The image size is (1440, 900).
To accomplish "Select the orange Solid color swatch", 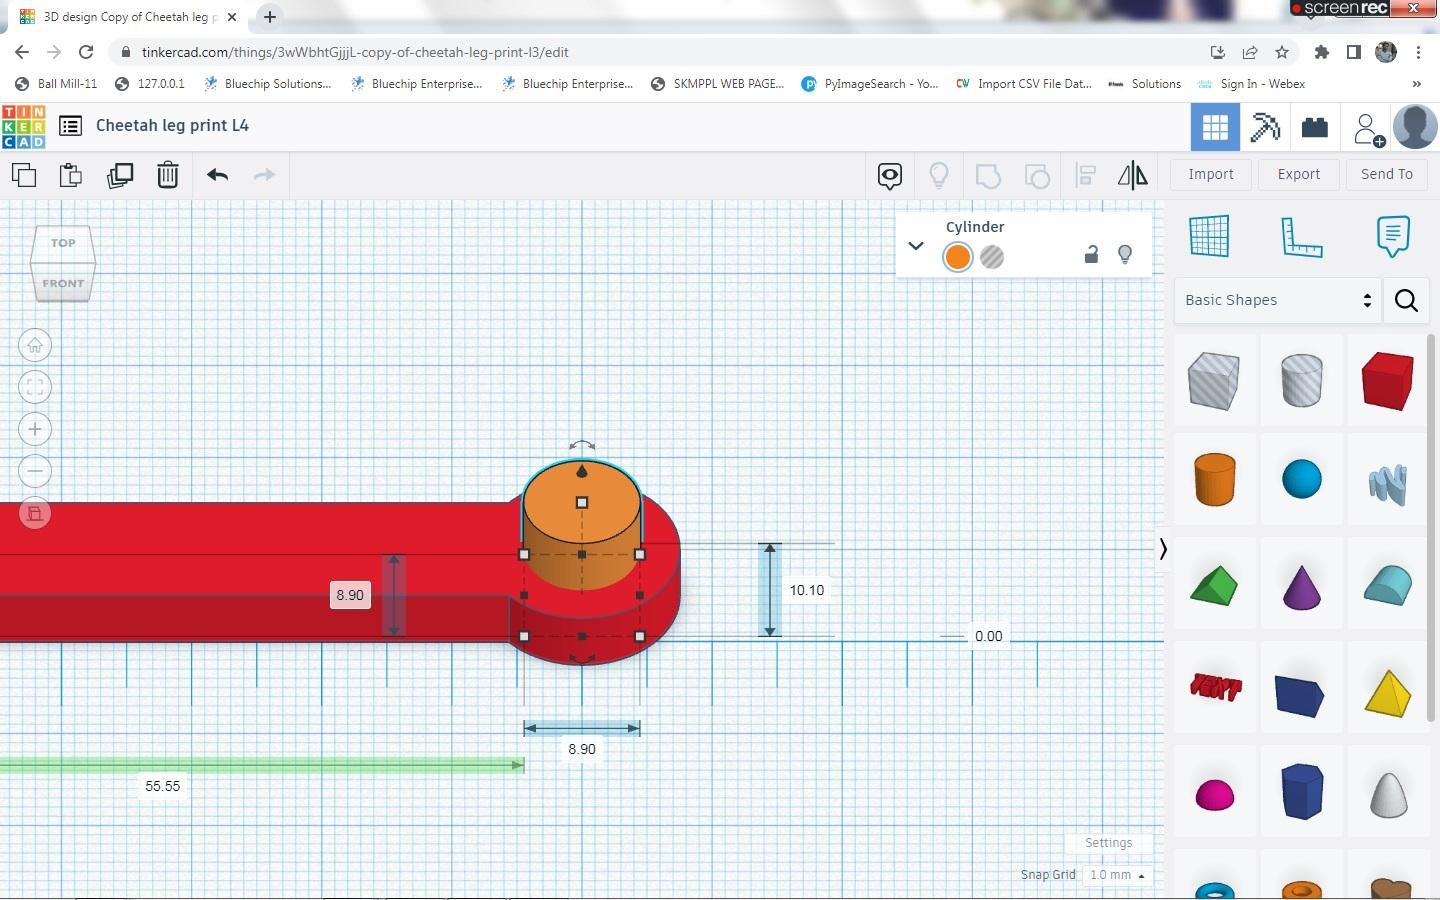I will point(957,257).
